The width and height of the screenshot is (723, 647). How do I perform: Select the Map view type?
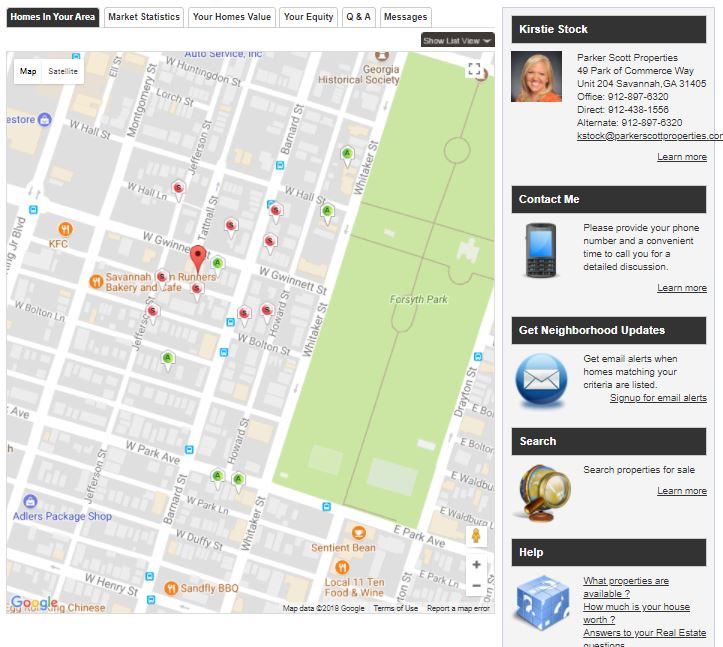point(28,71)
